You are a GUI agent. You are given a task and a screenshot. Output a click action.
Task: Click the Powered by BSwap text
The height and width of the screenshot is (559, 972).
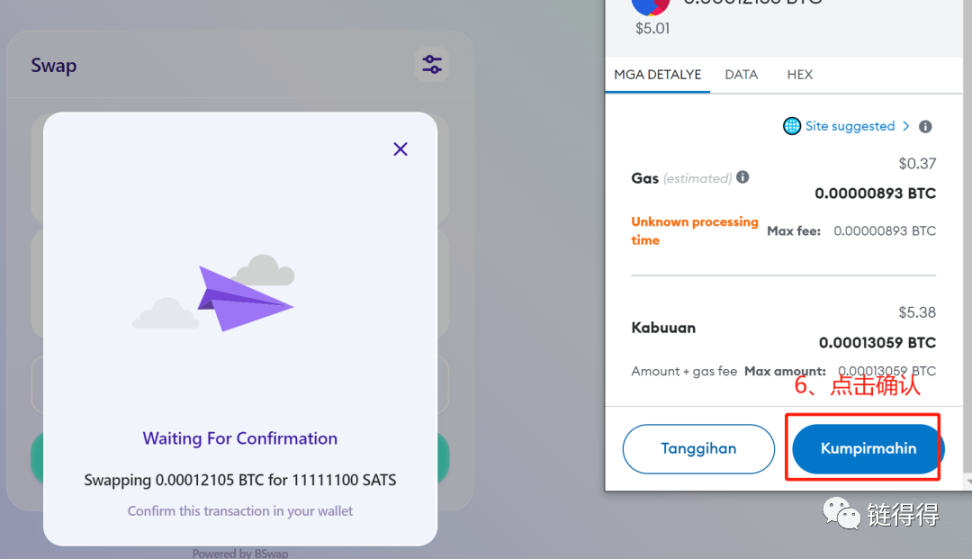click(240, 553)
